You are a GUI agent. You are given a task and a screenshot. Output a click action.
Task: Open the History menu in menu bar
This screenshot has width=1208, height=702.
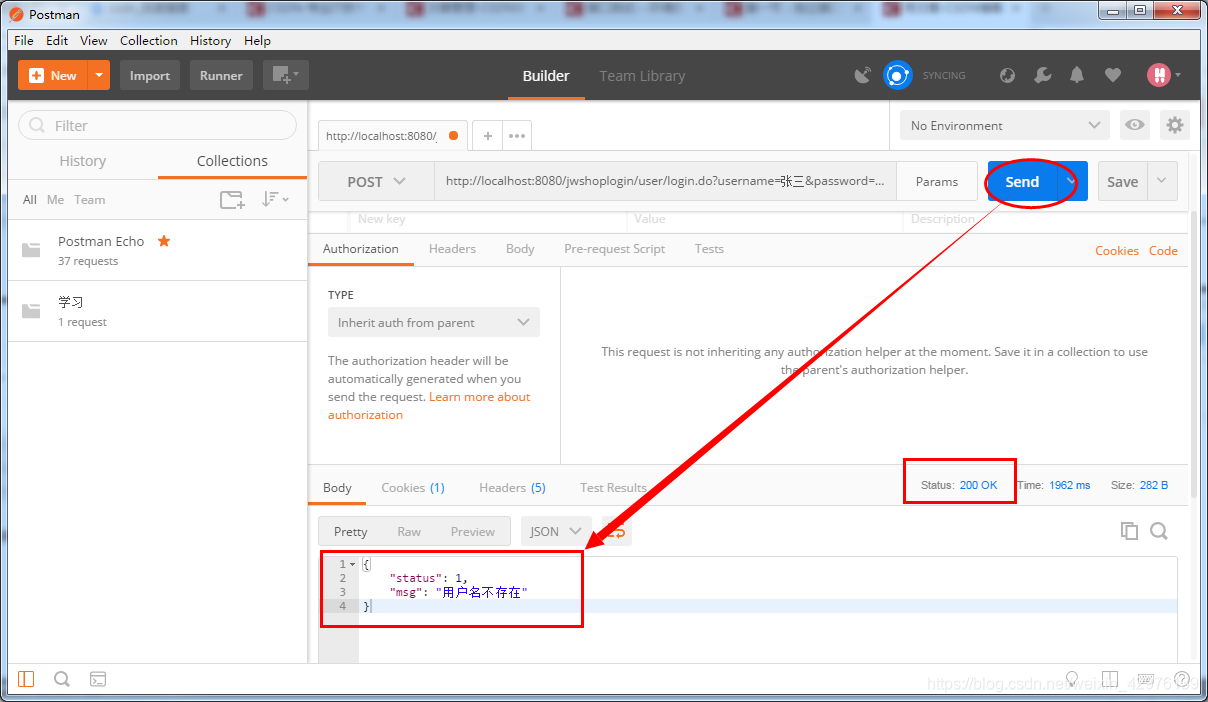click(x=210, y=40)
